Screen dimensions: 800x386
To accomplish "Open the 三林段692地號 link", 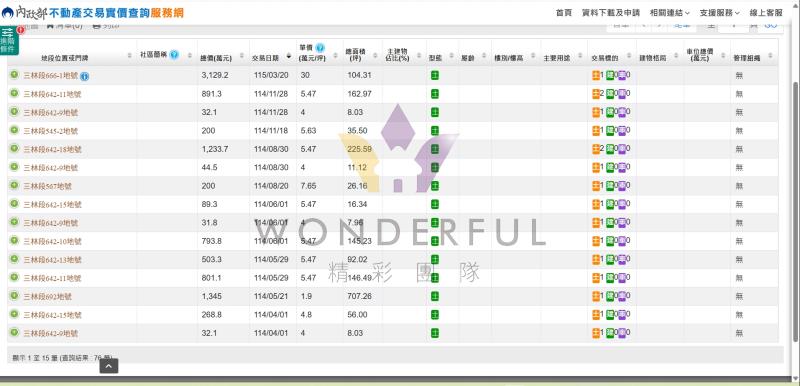I will (47, 297).
